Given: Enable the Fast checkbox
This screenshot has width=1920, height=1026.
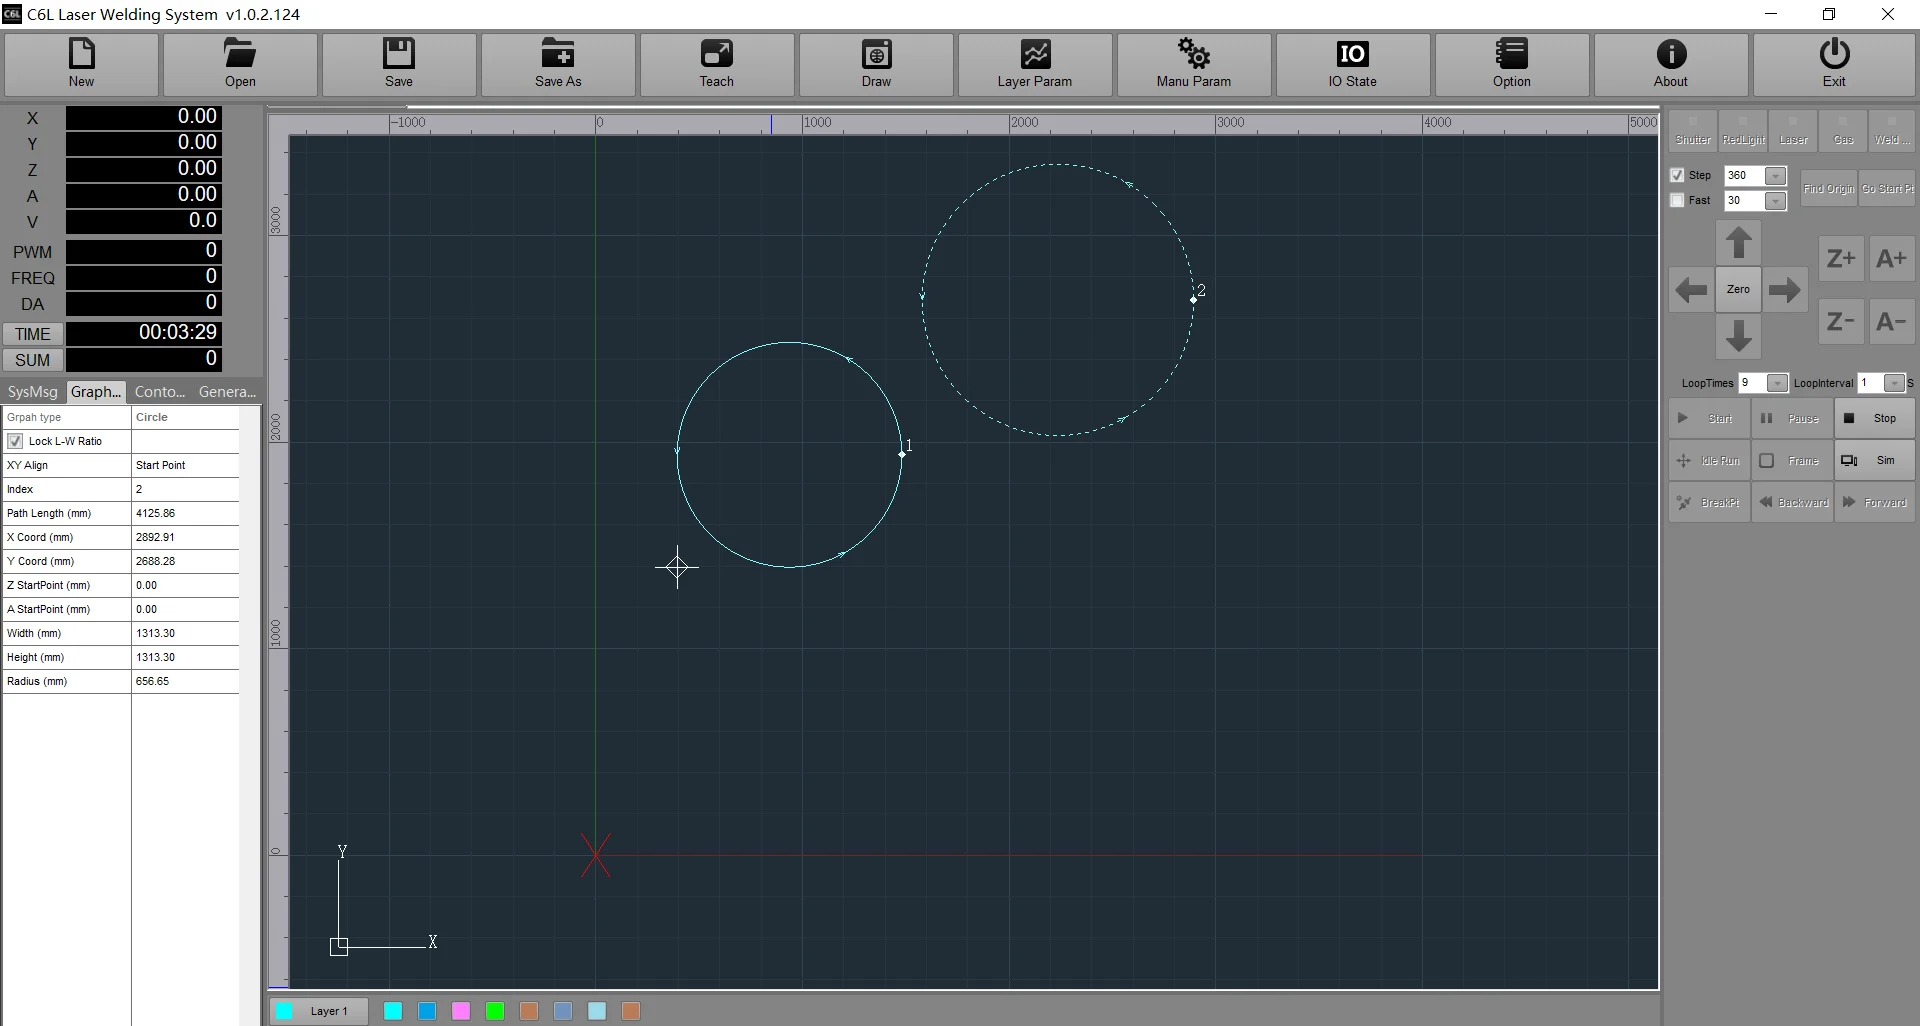Looking at the screenshot, I should coord(1677,200).
